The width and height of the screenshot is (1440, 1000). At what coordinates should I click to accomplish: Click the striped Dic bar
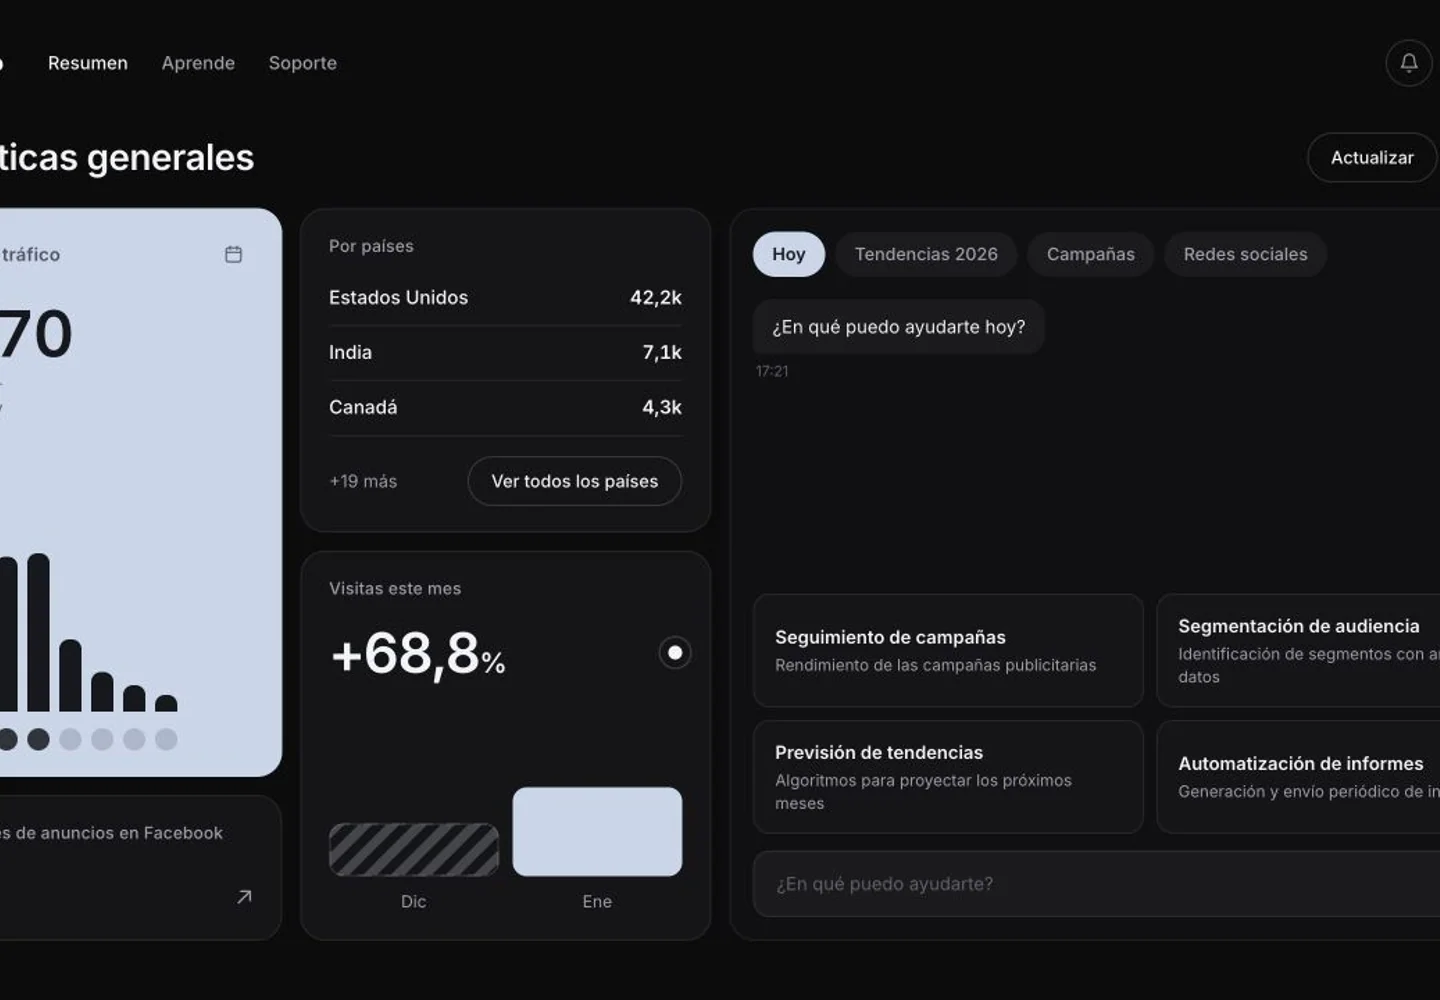pyautogui.click(x=414, y=850)
